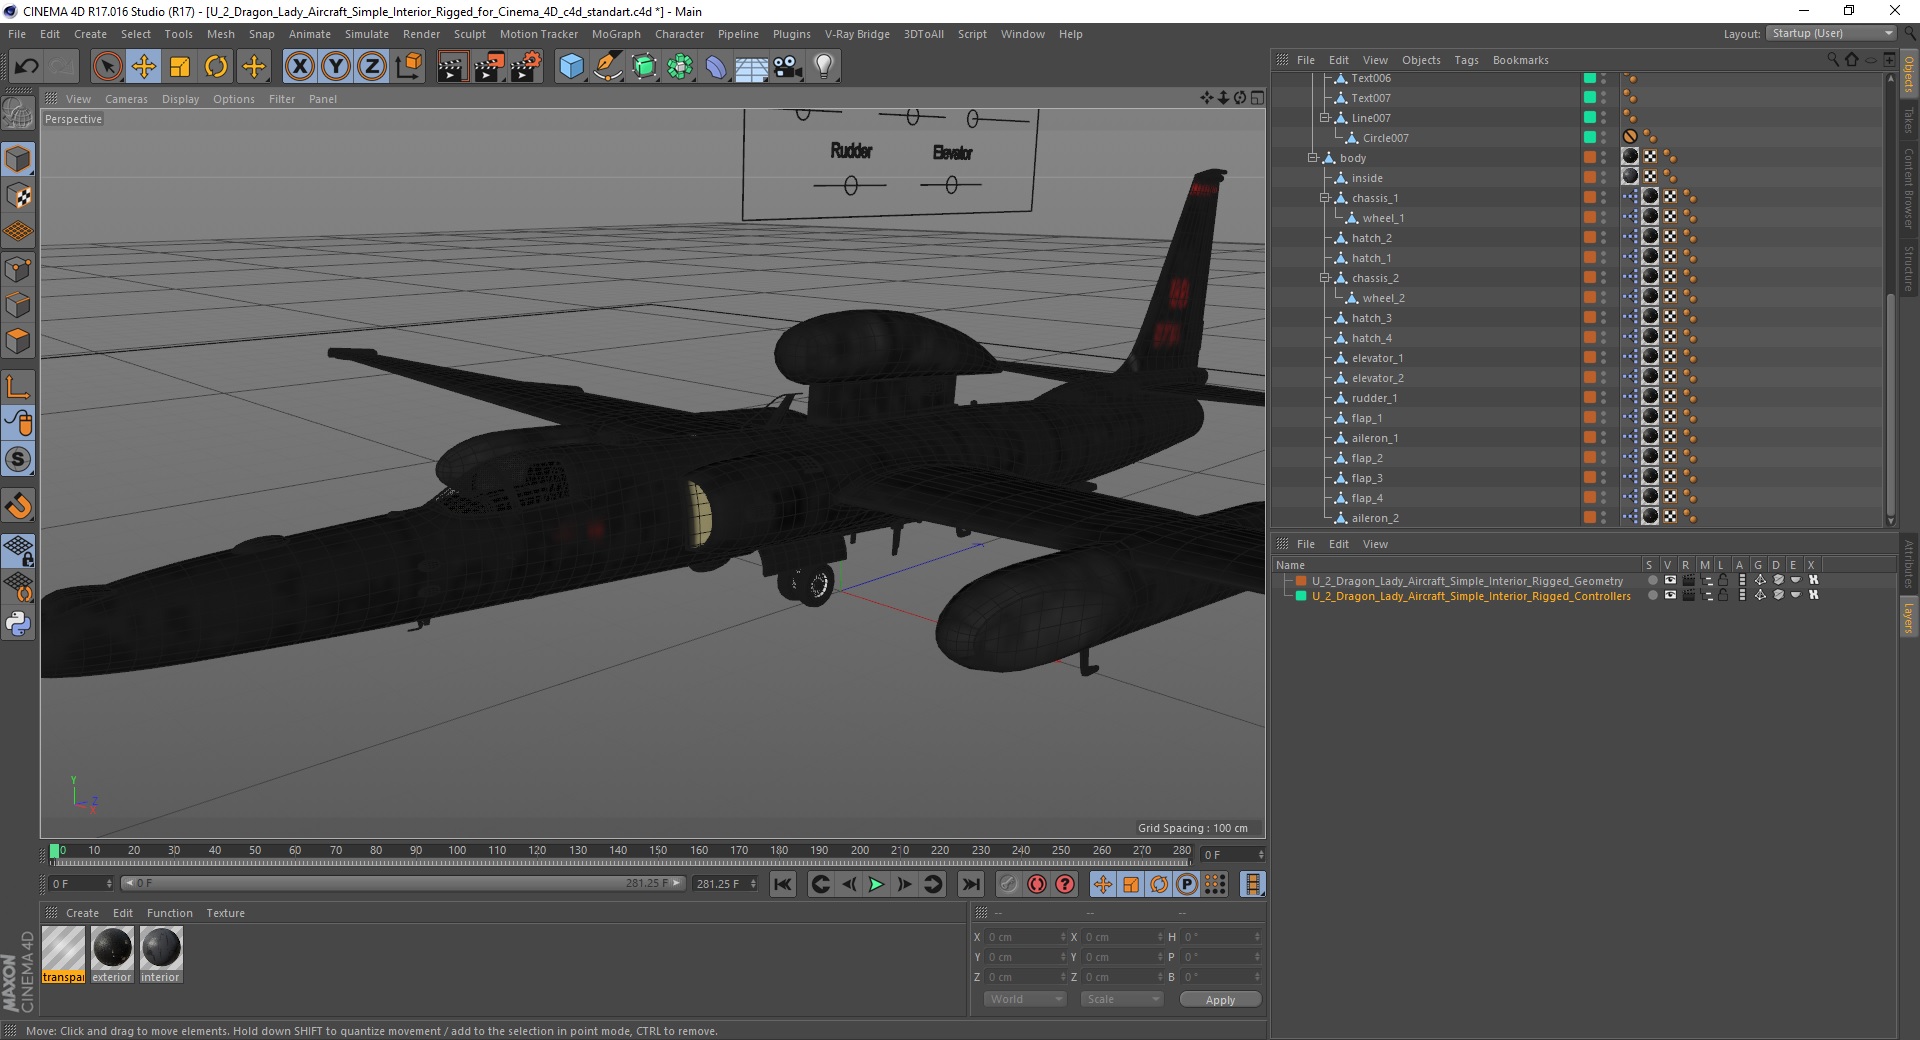The image size is (1920, 1040).
Task: Click the Controllers layer color swatch
Action: pos(1301,596)
